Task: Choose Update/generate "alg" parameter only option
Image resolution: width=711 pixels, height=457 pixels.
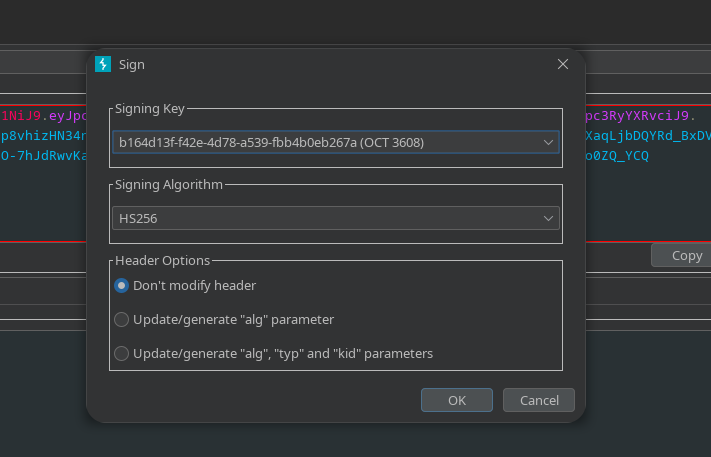Action: point(122,320)
